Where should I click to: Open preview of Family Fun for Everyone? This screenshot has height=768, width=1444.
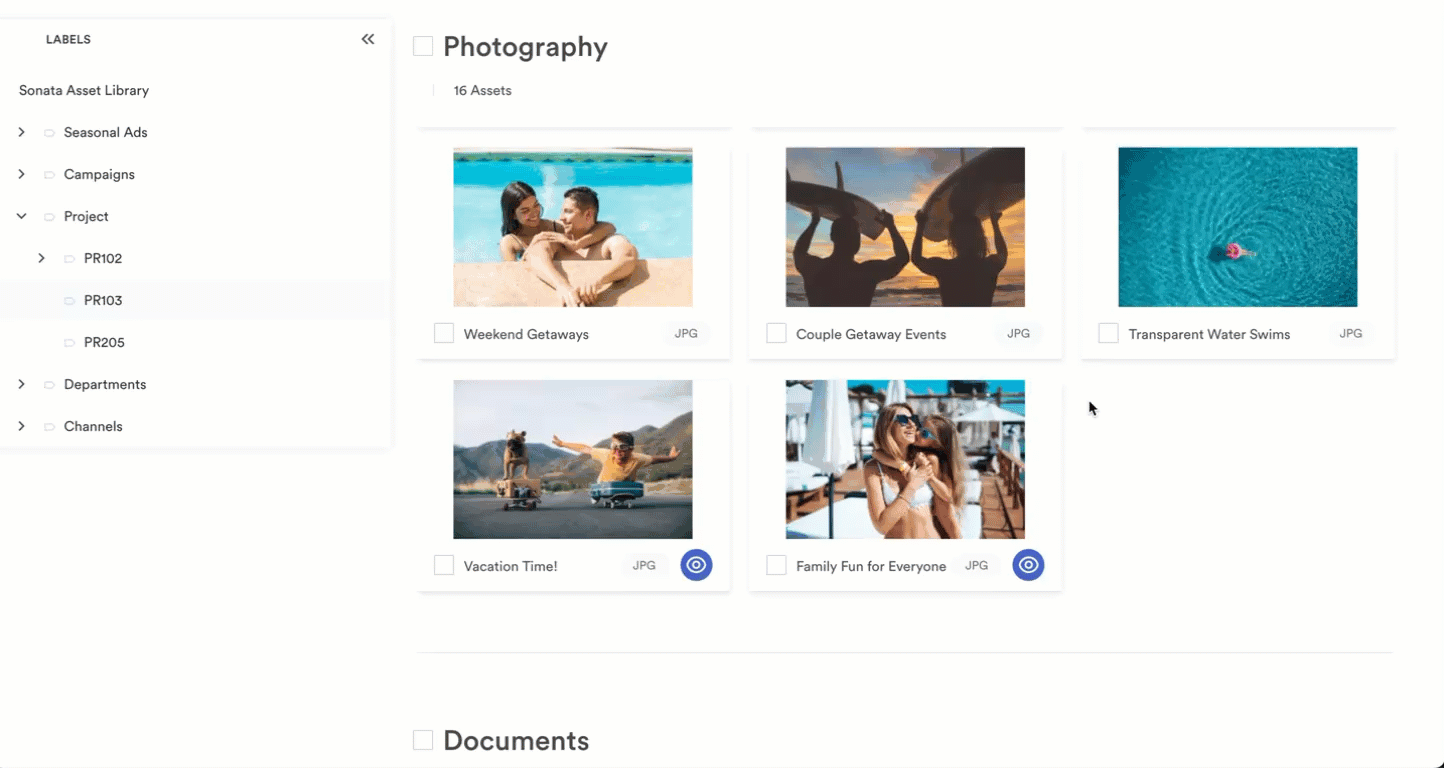[x=1028, y=565]
